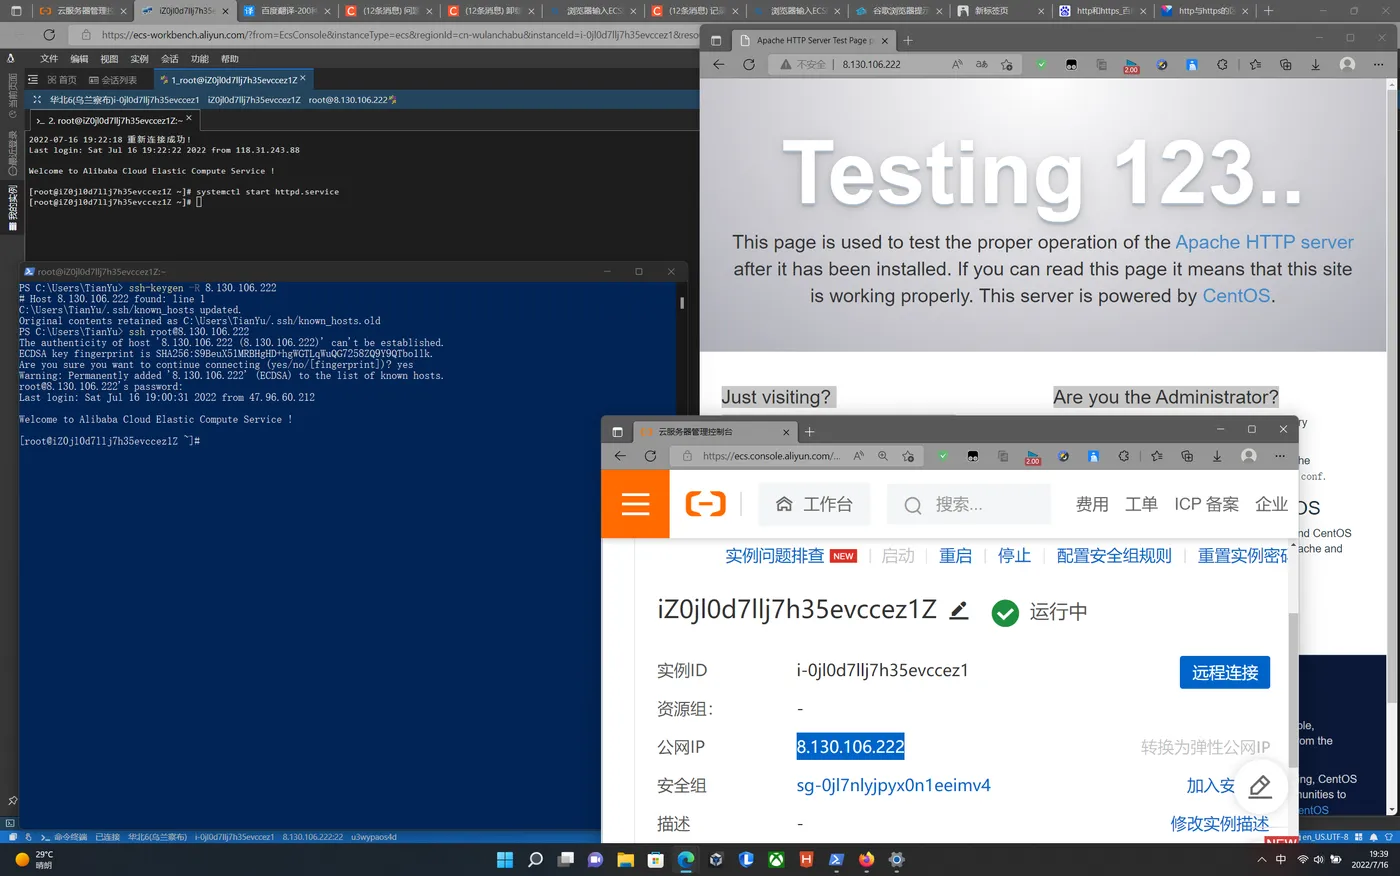Open the collections icon in Apache window

(1286, 64)
